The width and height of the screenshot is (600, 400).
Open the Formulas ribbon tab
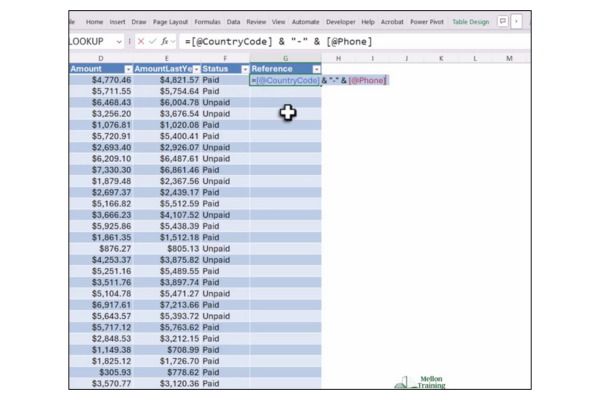[x=207, y=21]
